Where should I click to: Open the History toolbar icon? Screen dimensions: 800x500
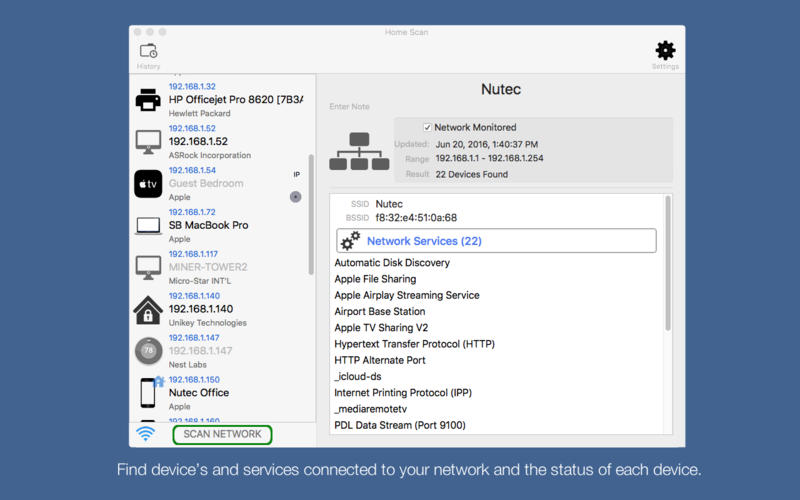148,51
